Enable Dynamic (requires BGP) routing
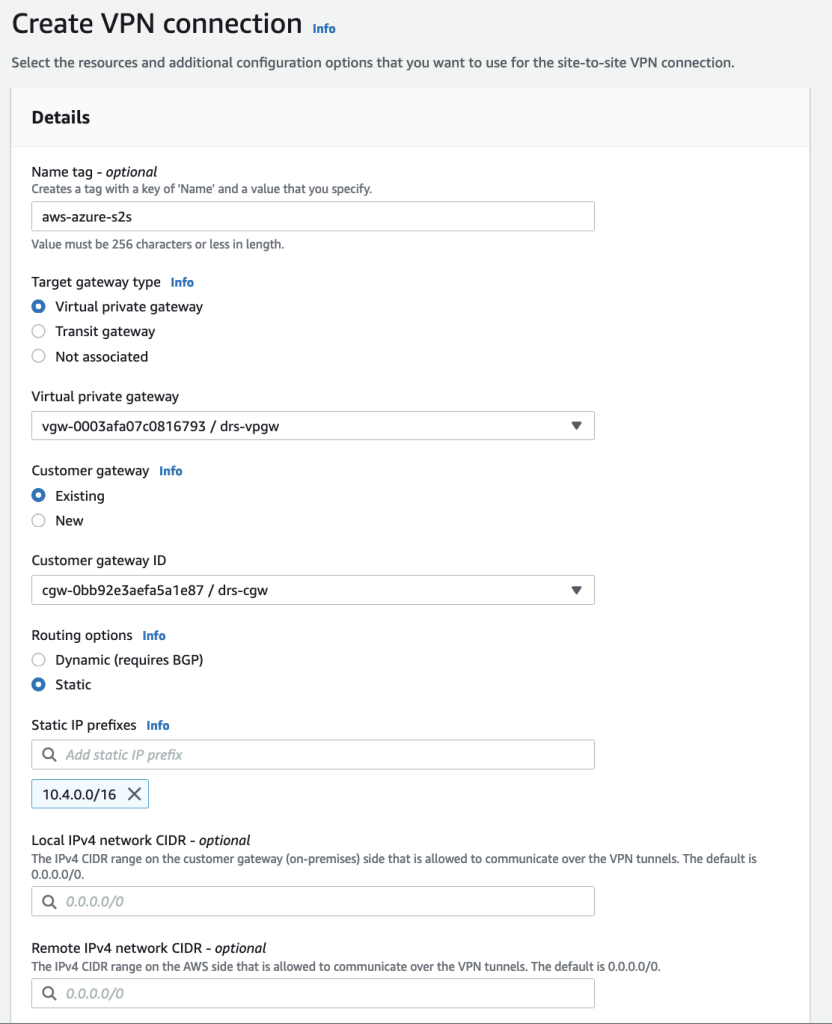This screenshot has width=832, height=1024. [38, 660]
